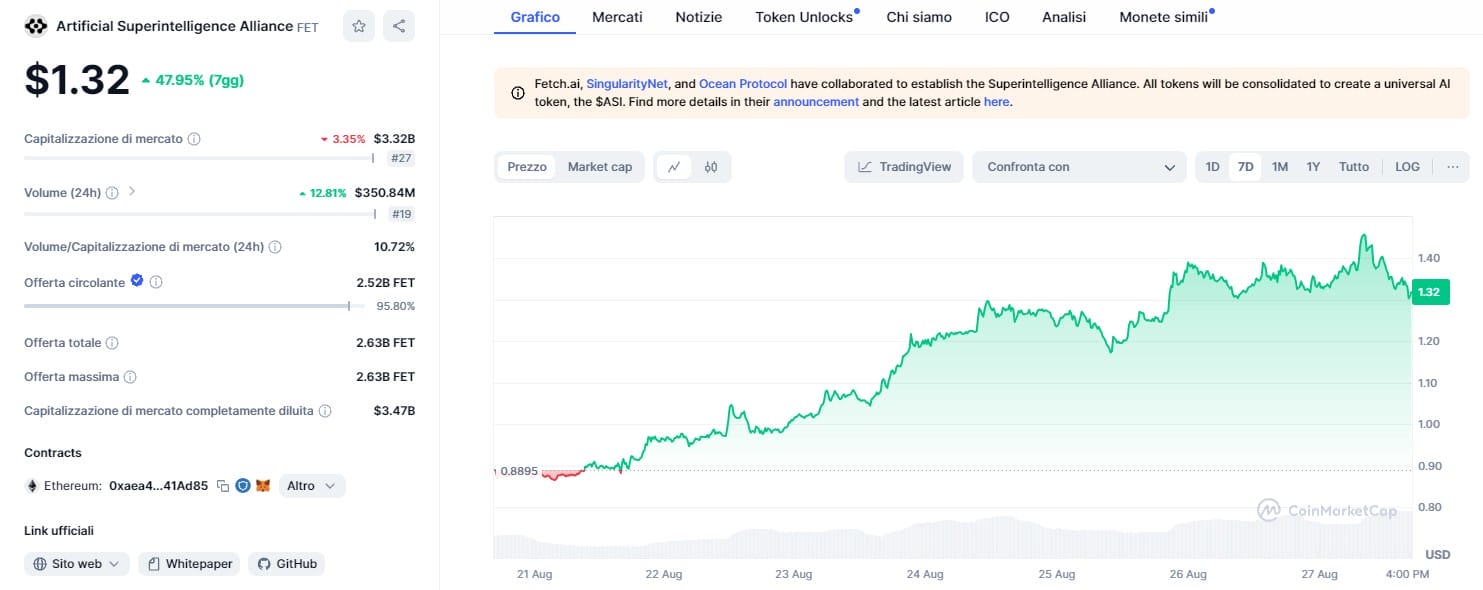The width and height of the screenshot is (1483, 590).
Task: Toggle the LOG scale on chart
Action: point(1407,167)
